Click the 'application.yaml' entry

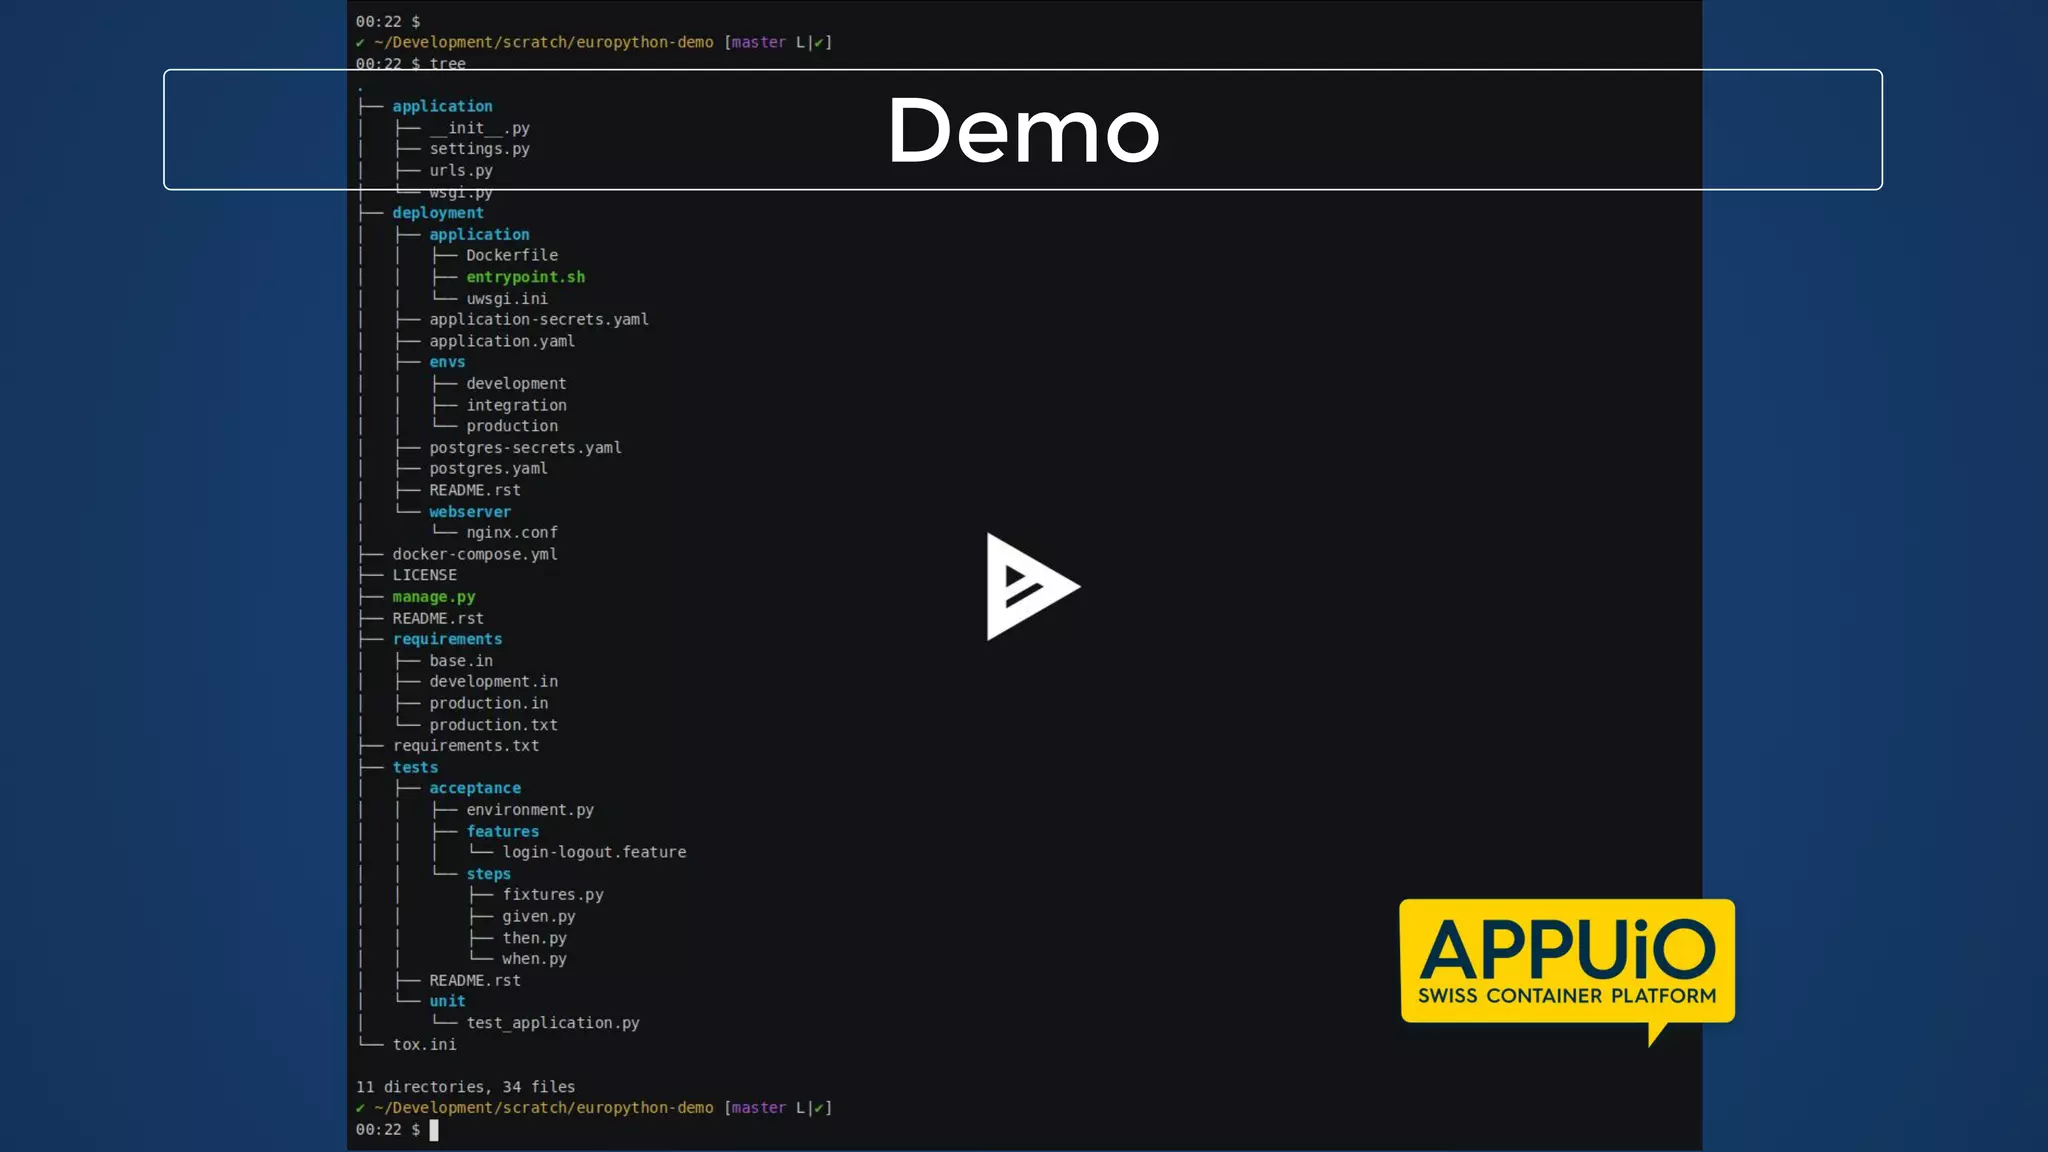pos(502,341)
